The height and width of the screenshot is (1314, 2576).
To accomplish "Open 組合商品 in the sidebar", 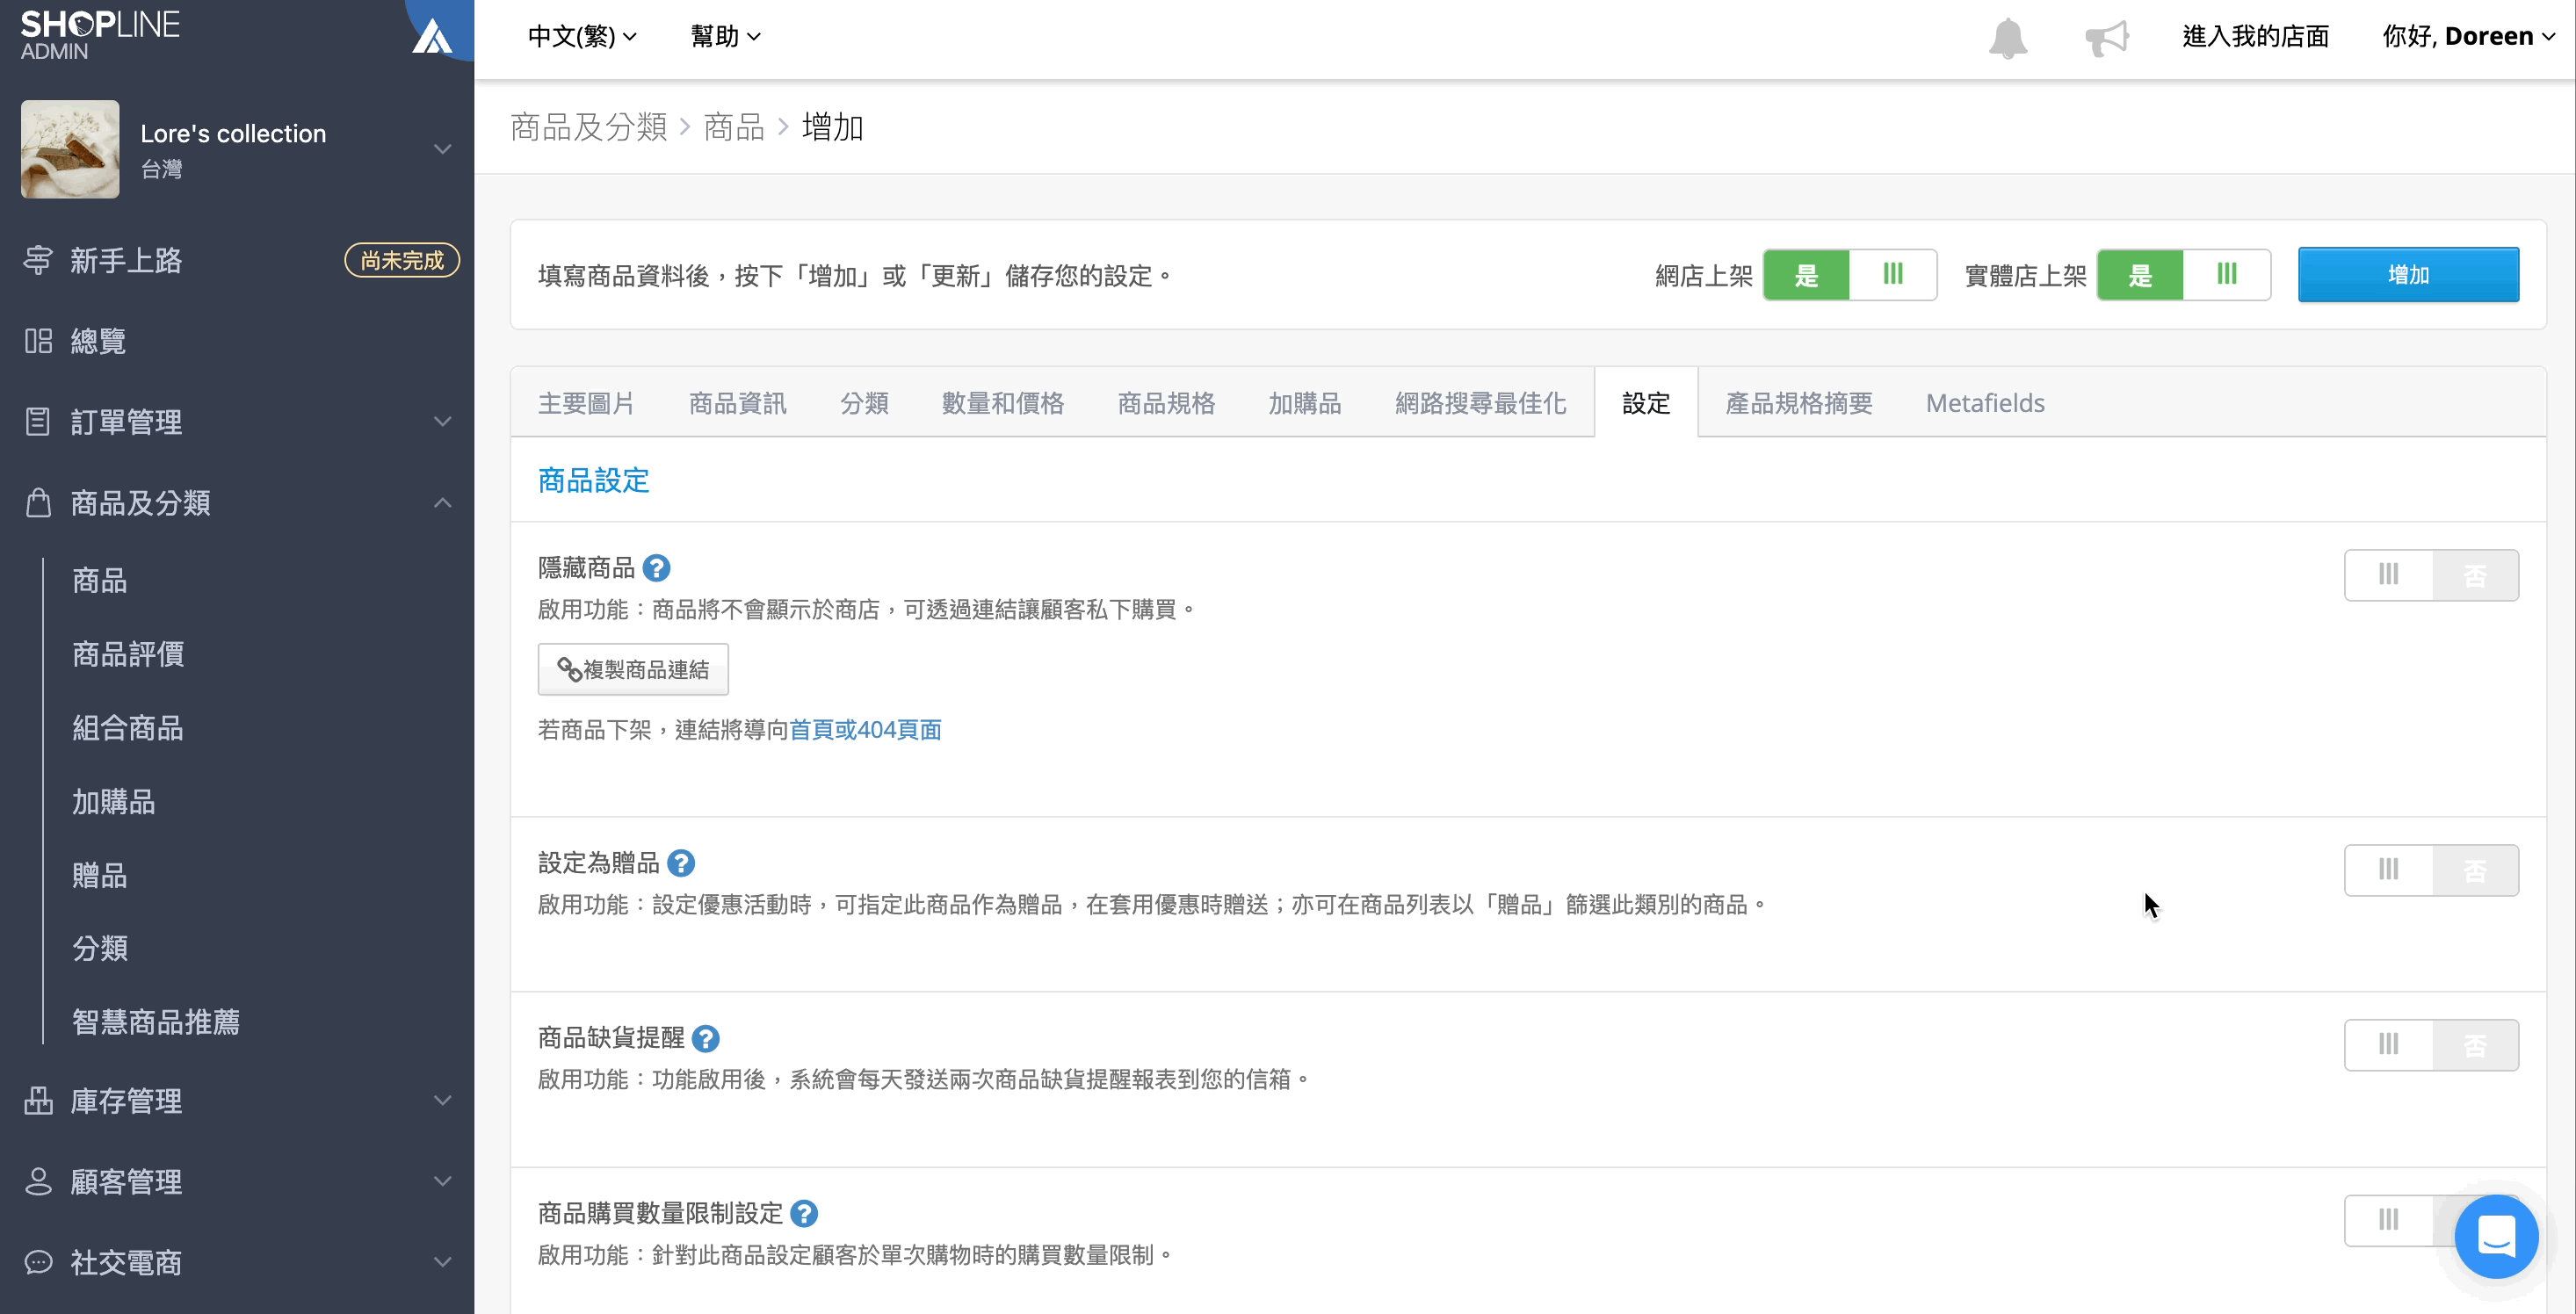I will (128, 728).
